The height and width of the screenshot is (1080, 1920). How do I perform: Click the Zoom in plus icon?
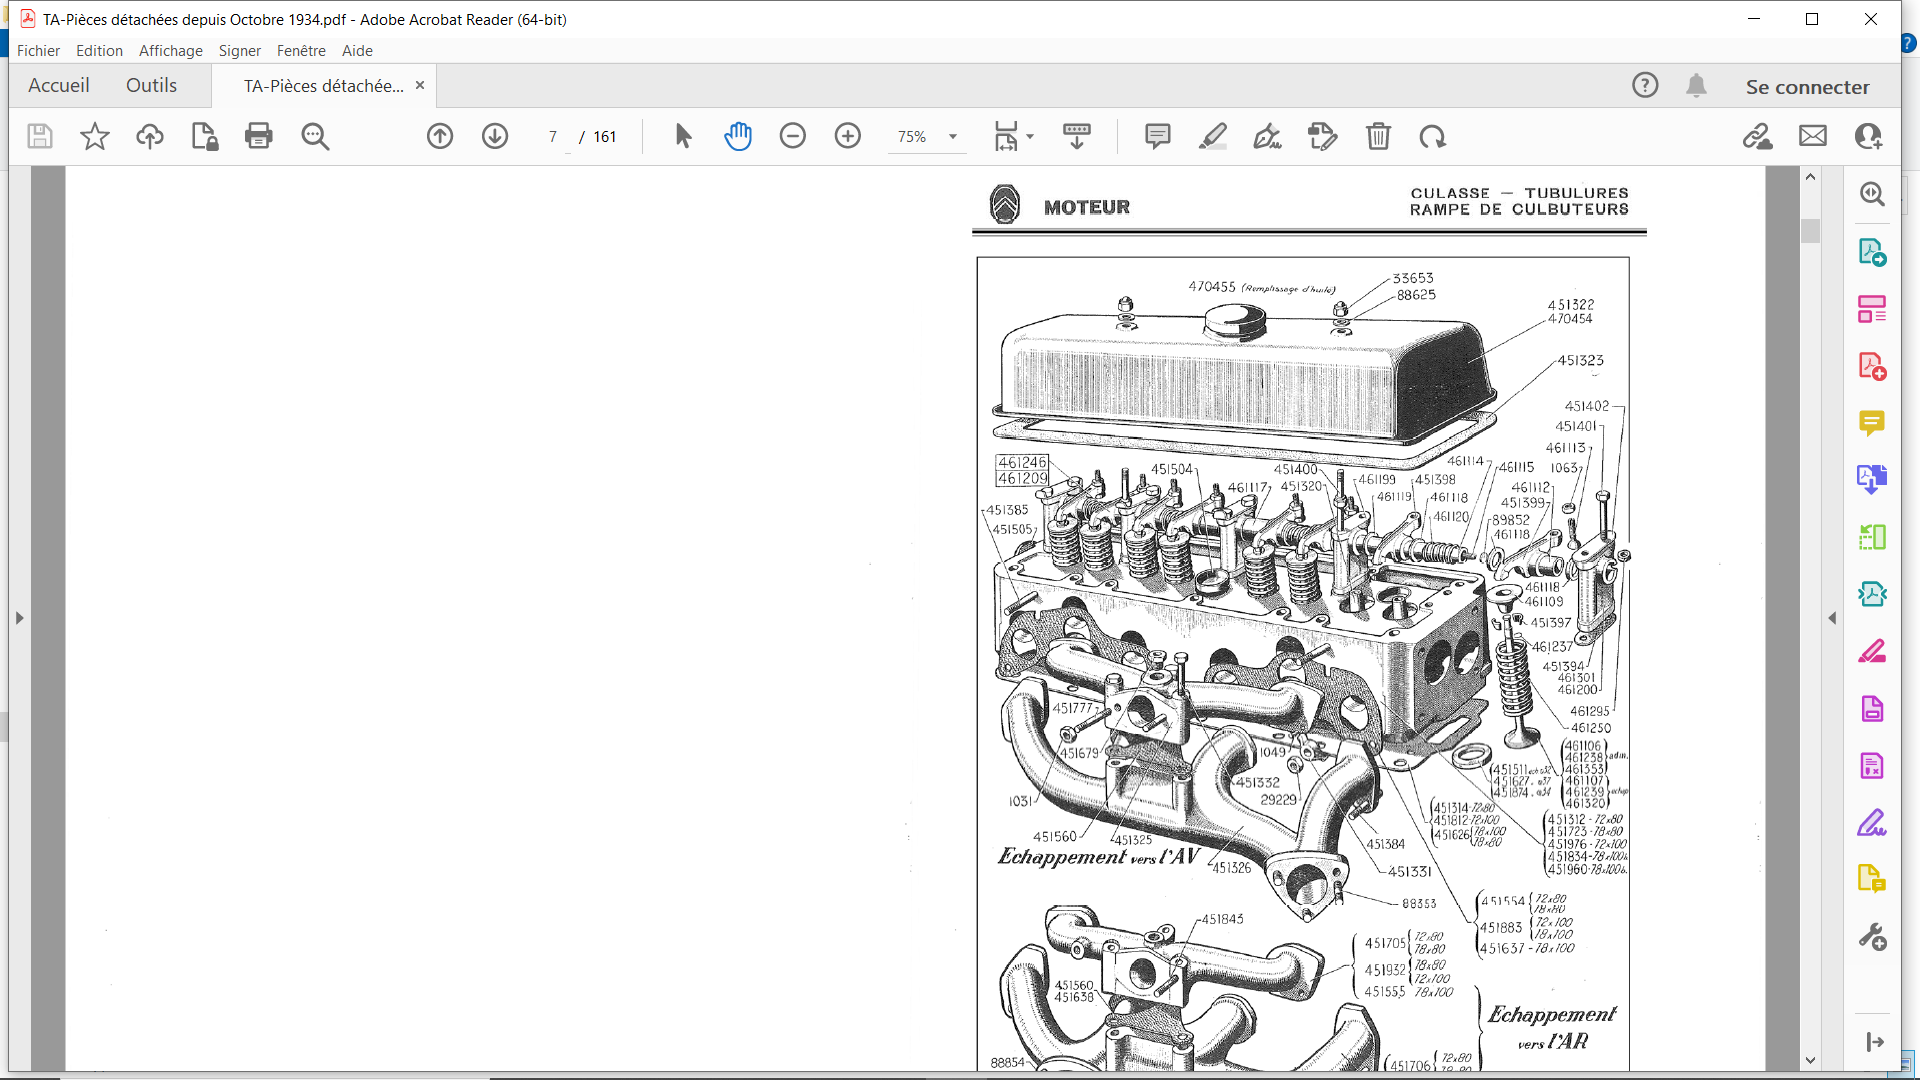click(848, 136)
